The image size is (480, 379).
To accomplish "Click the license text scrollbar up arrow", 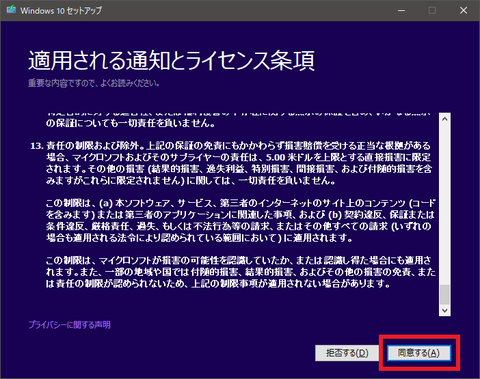I will 445,119.
